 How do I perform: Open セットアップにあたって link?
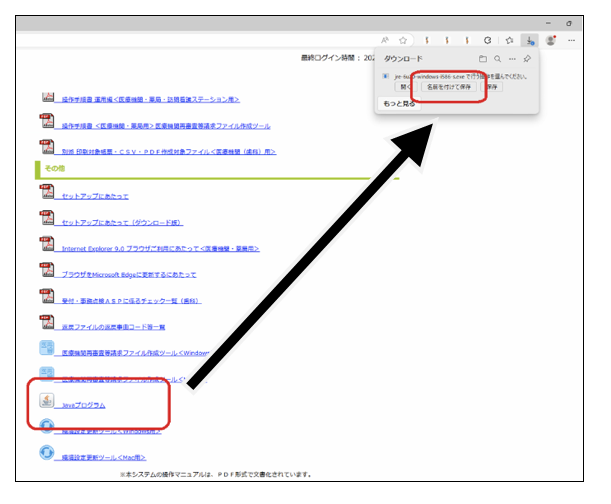click(95, 196)
